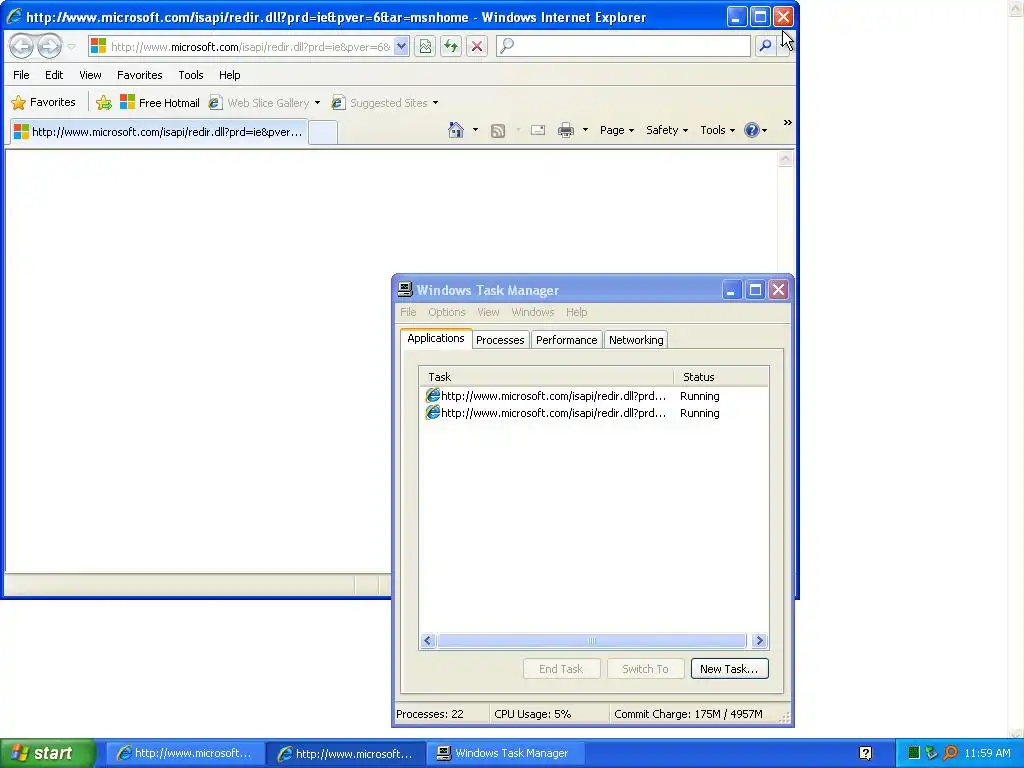Select the microsoft.com browser tab

[x=159, y=131]
